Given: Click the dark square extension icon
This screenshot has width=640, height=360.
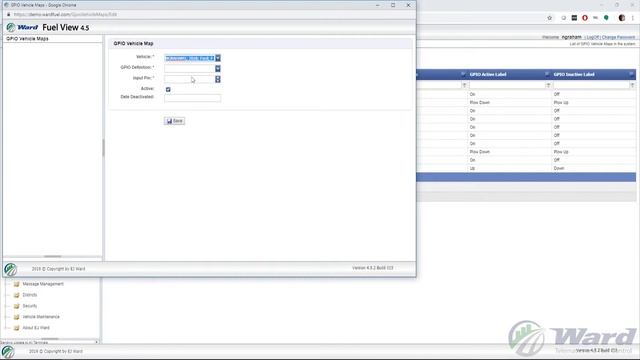Looking at the screenshot, I should (x=574, y=18).
